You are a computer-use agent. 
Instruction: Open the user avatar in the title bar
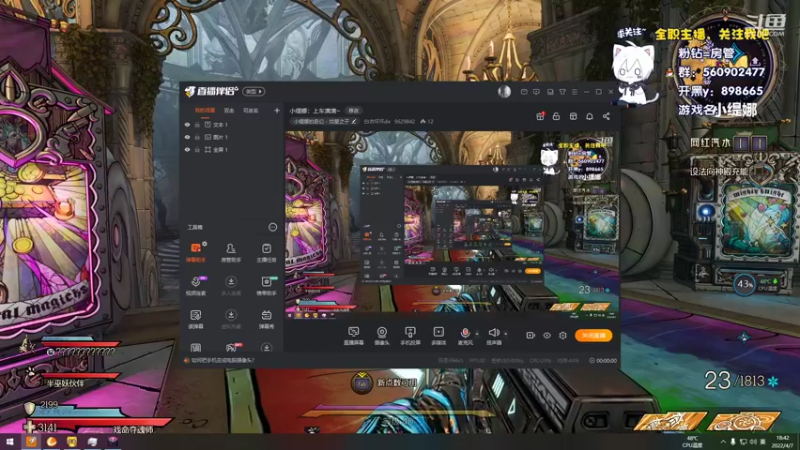tap(504, 91)
